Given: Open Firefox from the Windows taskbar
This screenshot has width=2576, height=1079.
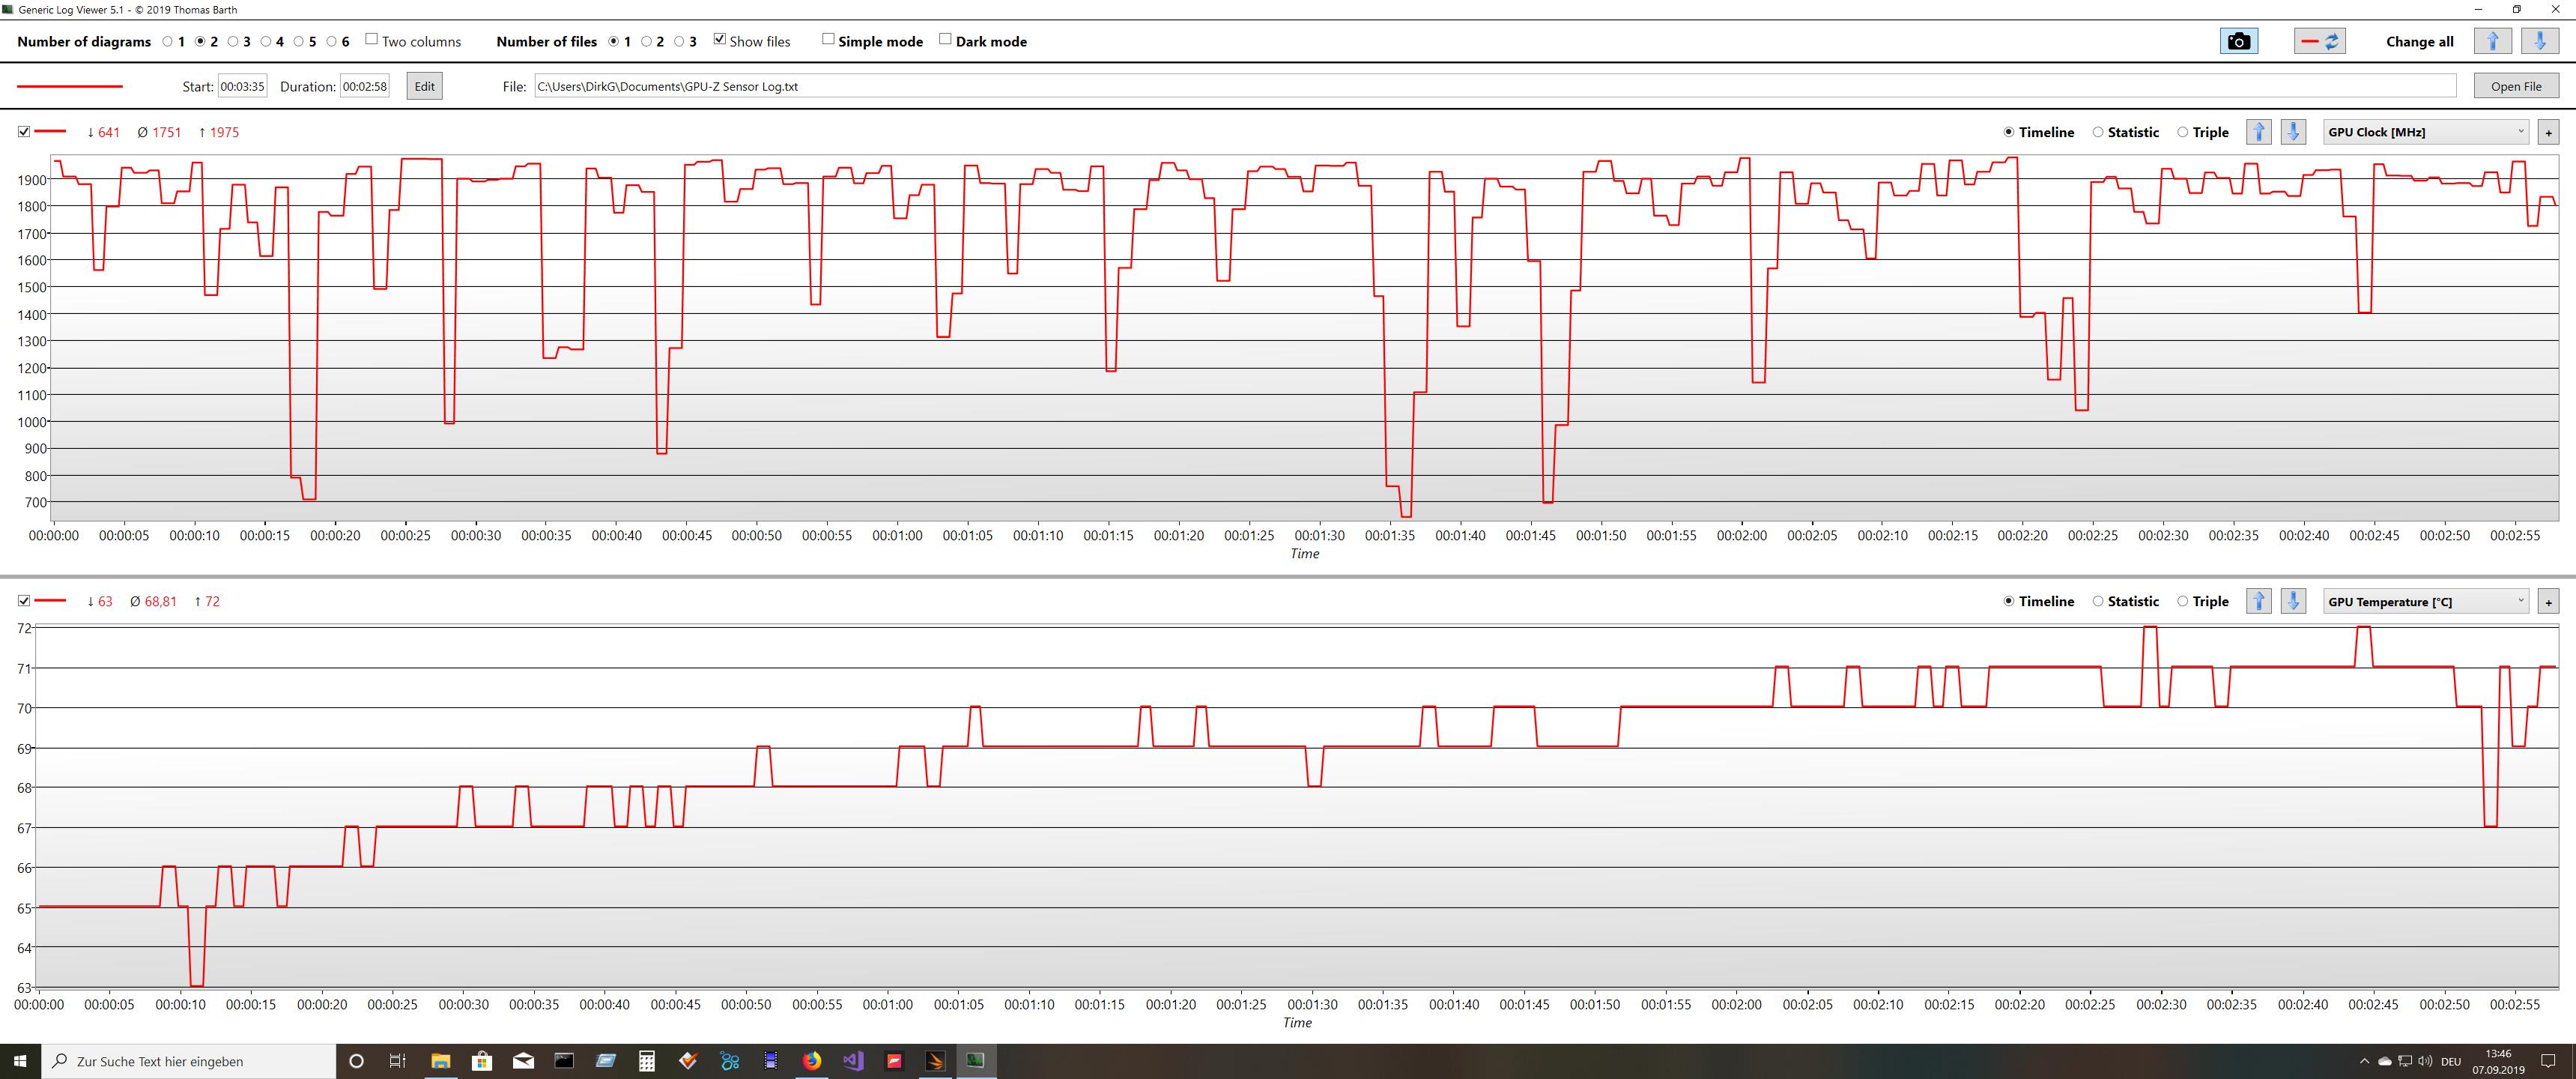Looking at the screenshot, I should tap(811, 1061).
